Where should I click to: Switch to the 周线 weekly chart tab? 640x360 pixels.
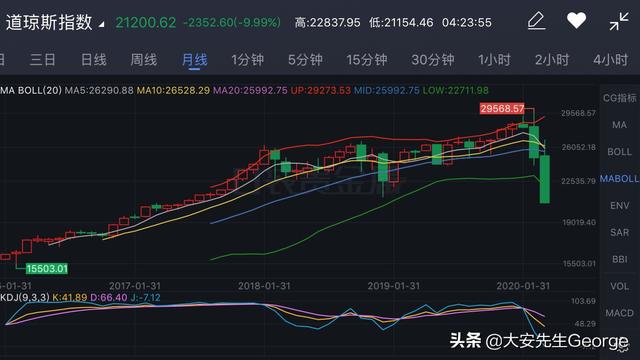(144, 60)
